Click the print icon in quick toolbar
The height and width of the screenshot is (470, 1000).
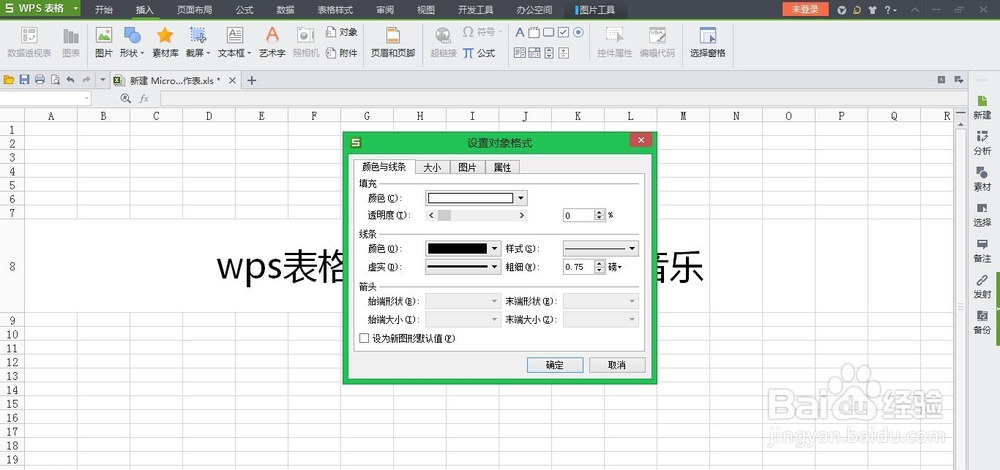[40, 80]
